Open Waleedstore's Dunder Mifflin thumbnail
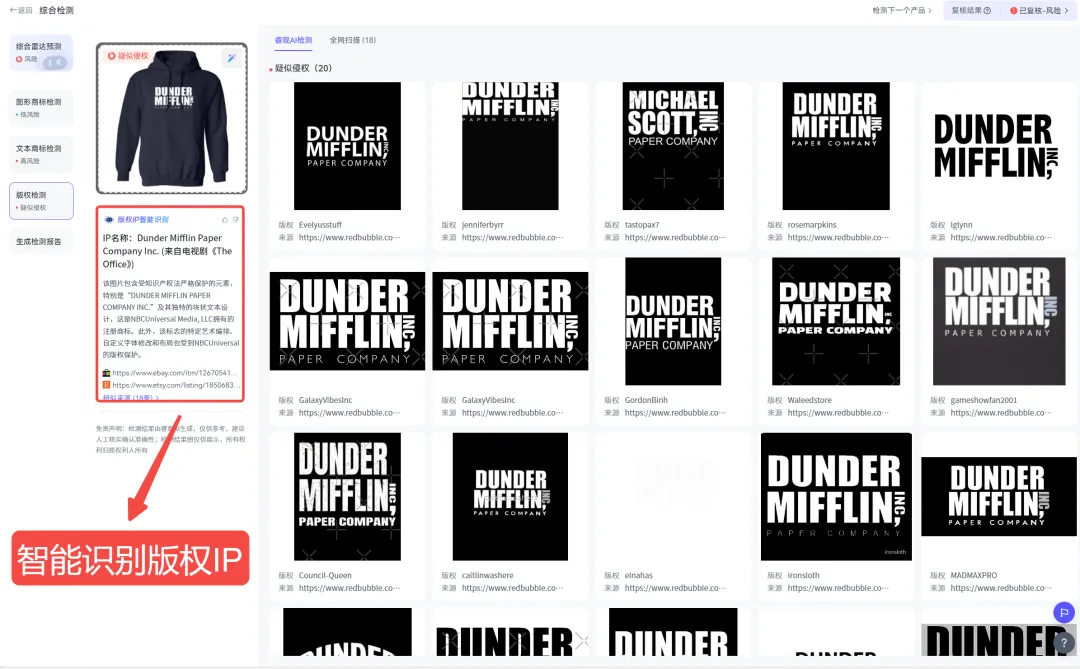Viewport: 1080px width, 669px height. click(836, 321)
